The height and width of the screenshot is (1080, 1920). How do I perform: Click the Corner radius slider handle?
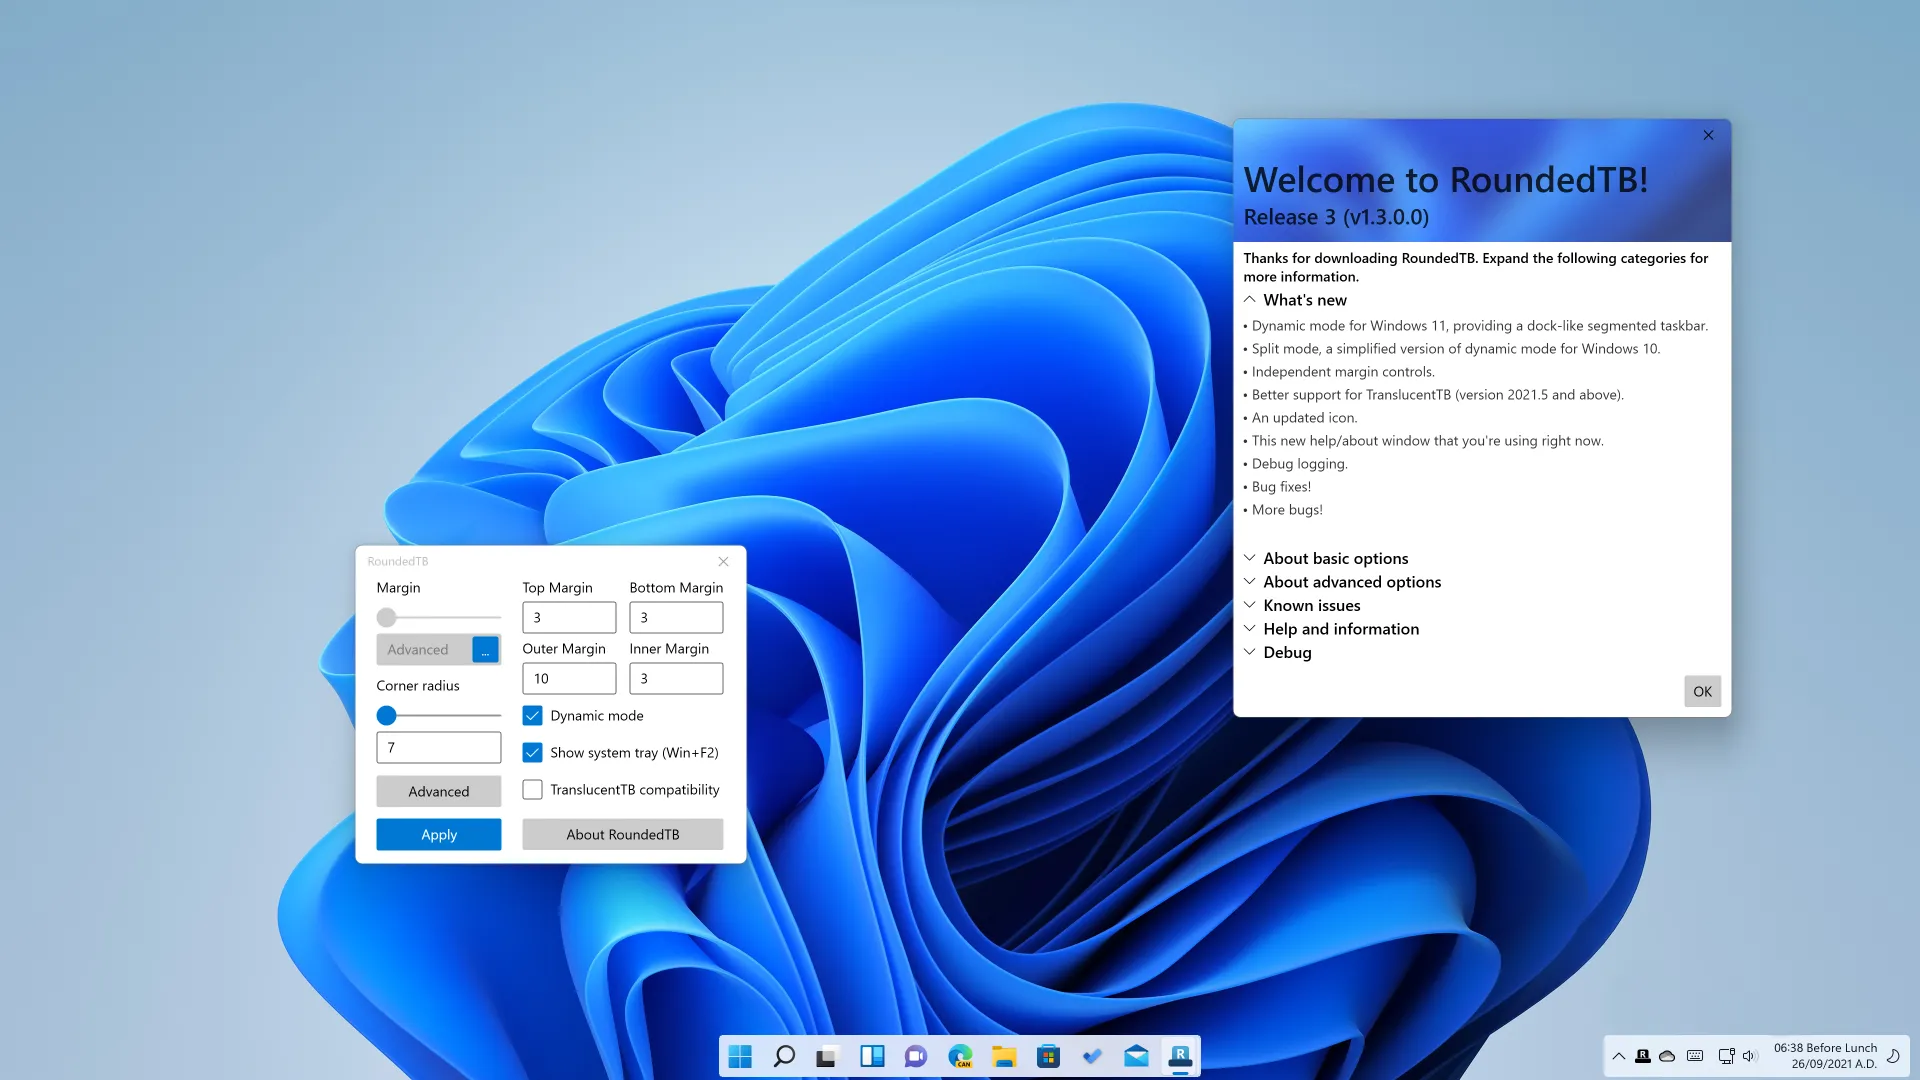(x=387, y=716)
